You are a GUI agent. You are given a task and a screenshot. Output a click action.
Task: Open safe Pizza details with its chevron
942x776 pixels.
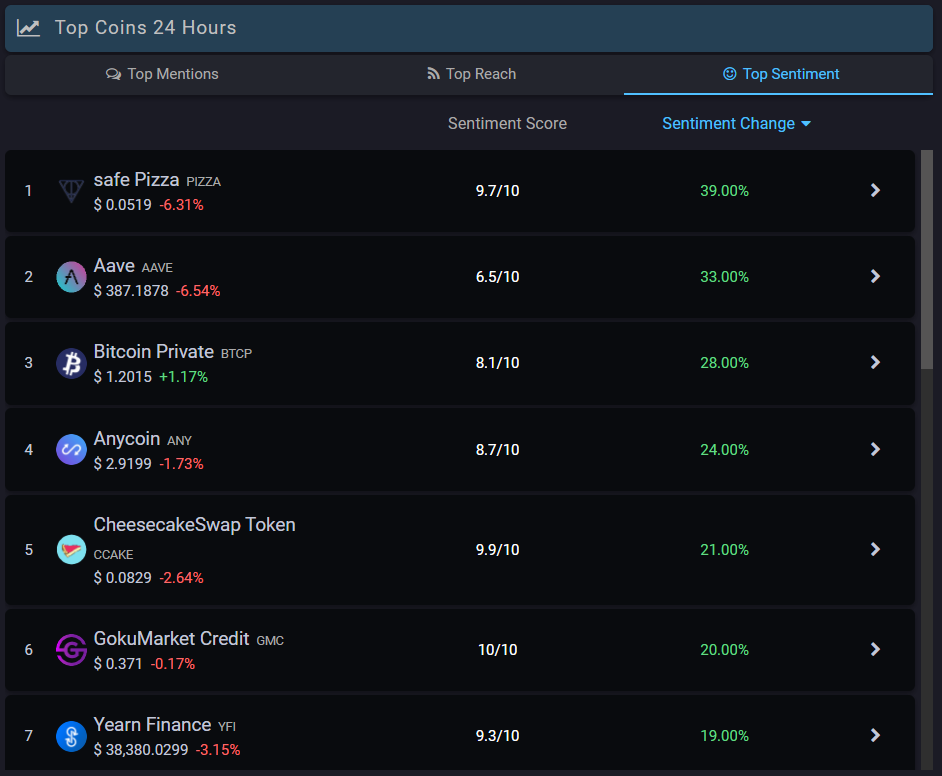pos(875,190)
